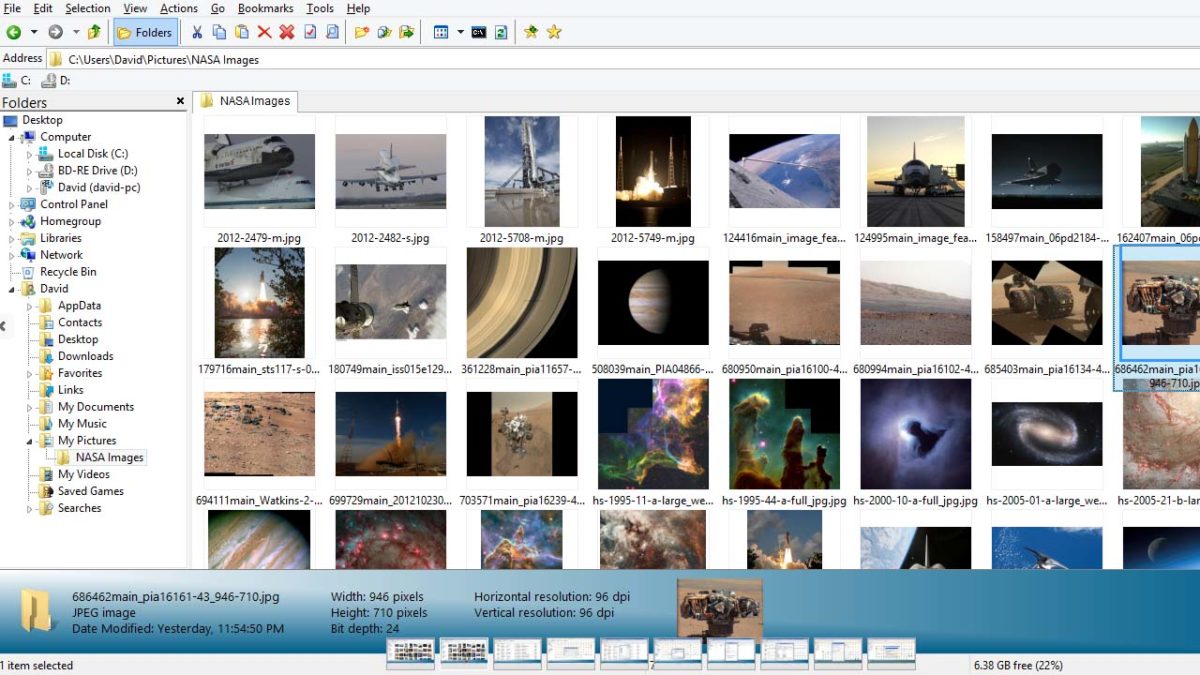Go up one level with the folder-up icon

(x=94, y=31)
